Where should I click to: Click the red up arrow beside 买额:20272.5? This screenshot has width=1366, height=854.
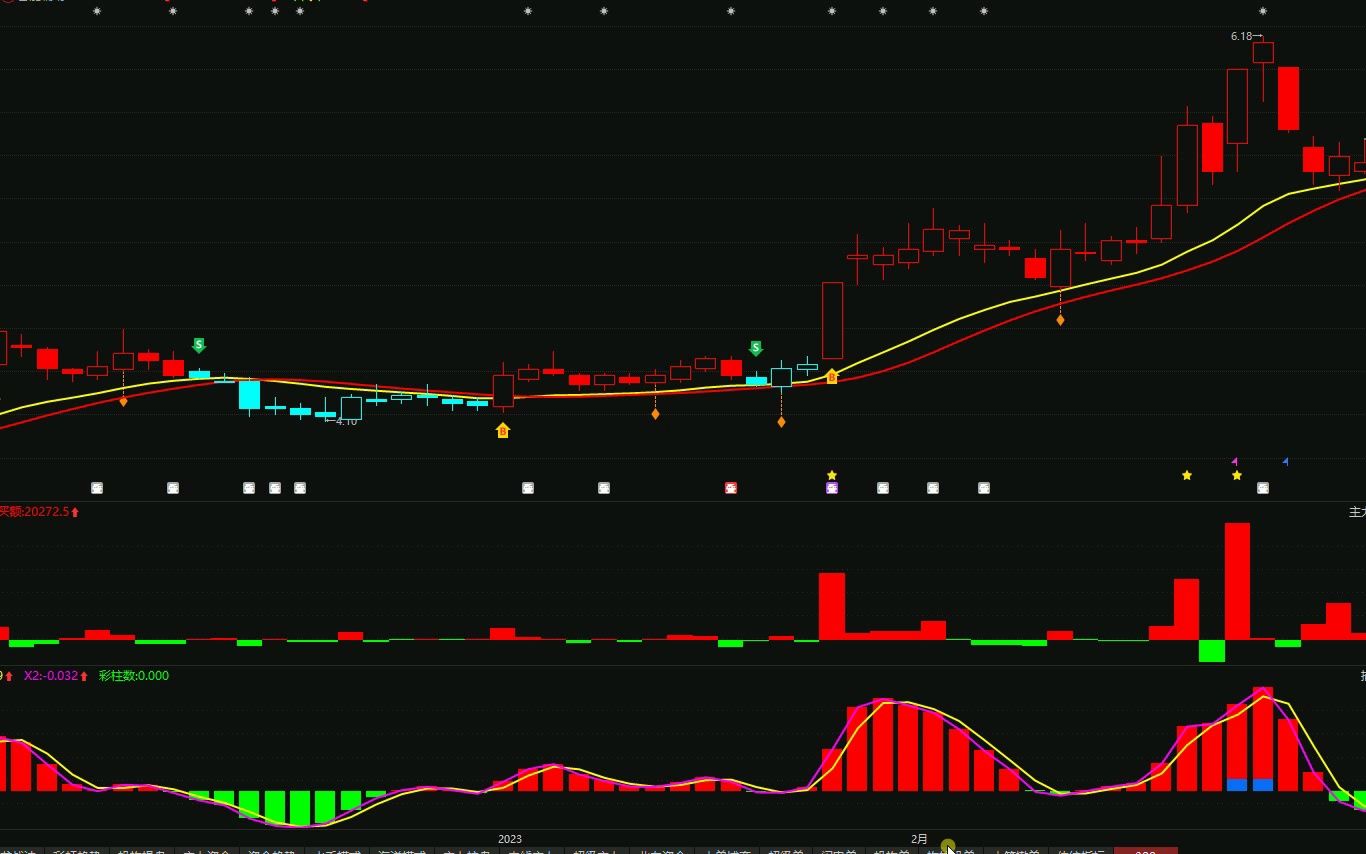click(75, 512)
